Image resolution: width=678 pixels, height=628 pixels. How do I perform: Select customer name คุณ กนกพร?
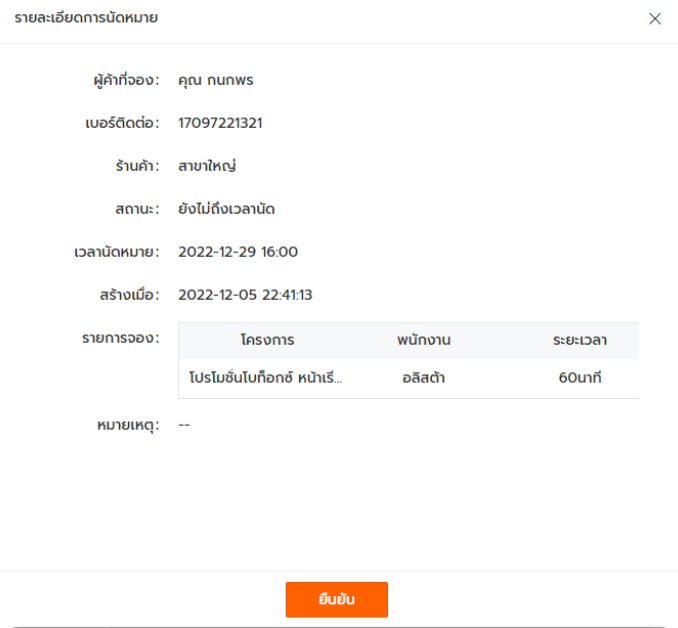215,80
